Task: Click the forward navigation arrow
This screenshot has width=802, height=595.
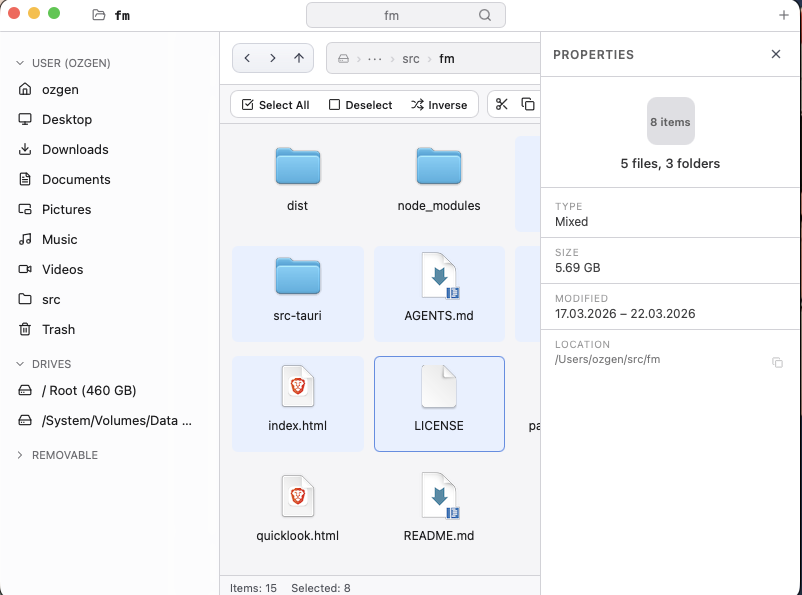Action: click(x=272, y=58)
